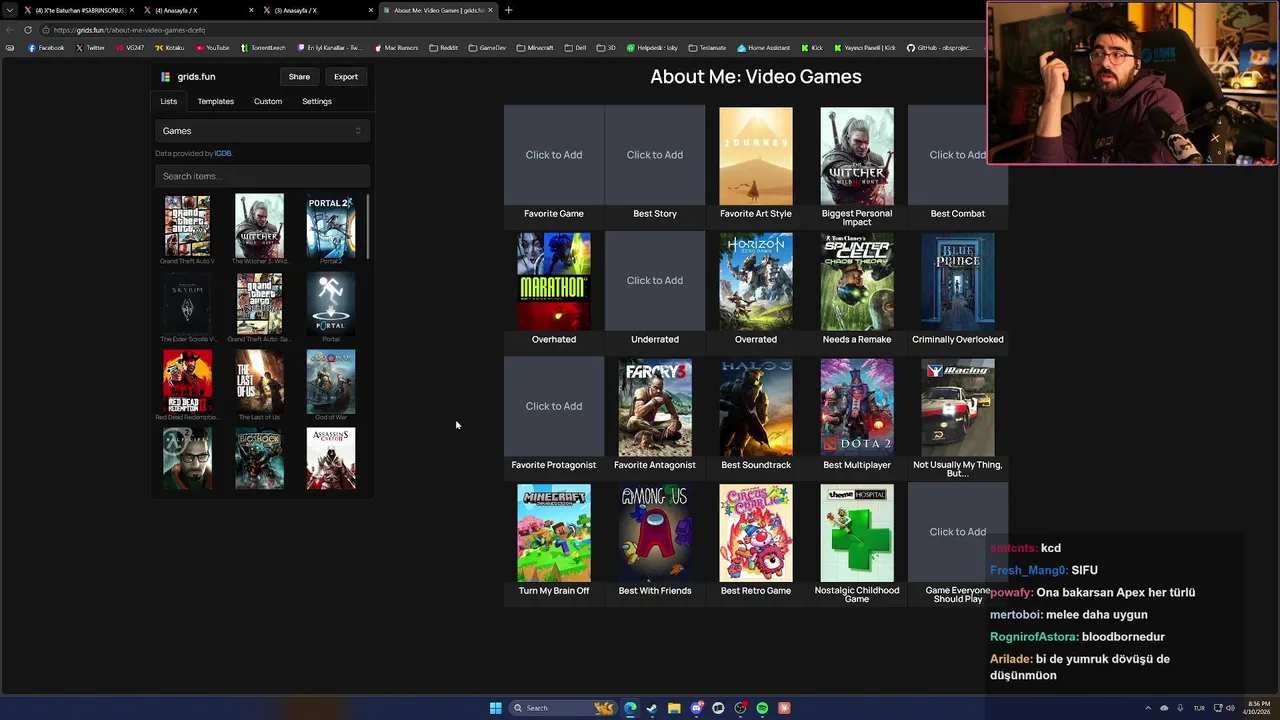Open the Mac Rumors bookmark
Screen dimensions: 1280x720
(396, 48)
